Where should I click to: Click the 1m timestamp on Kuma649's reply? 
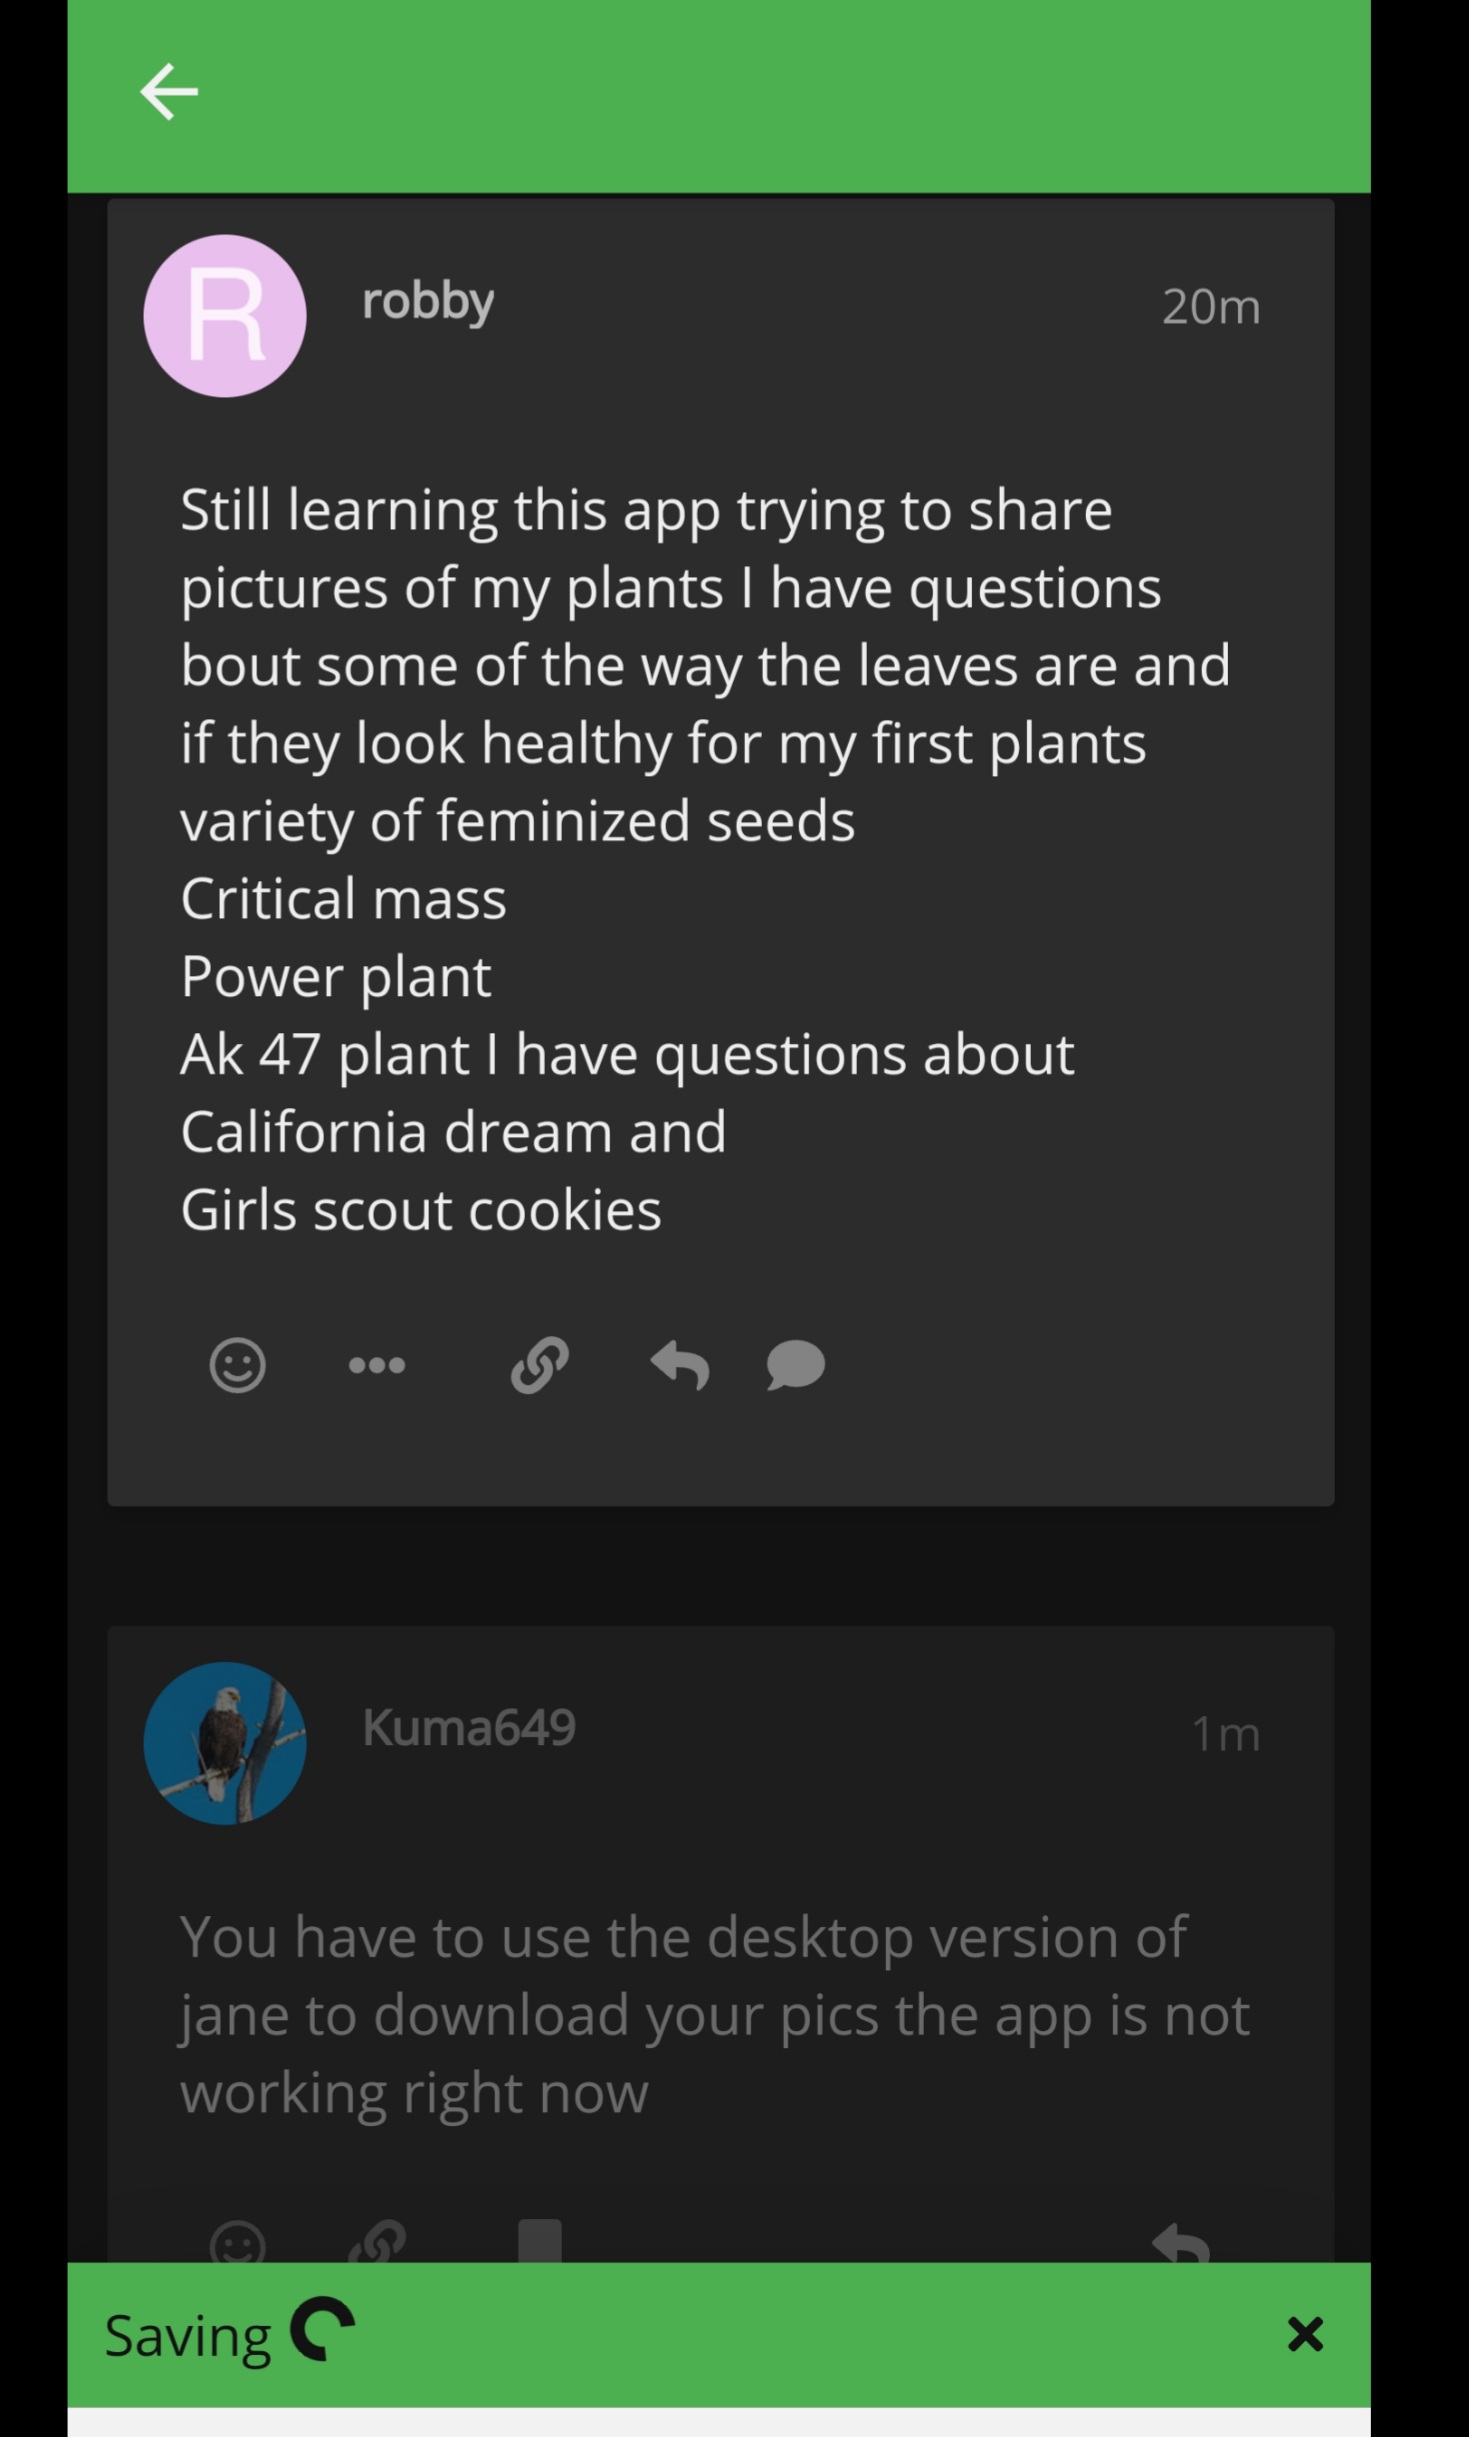(x=1225, y=1734)
